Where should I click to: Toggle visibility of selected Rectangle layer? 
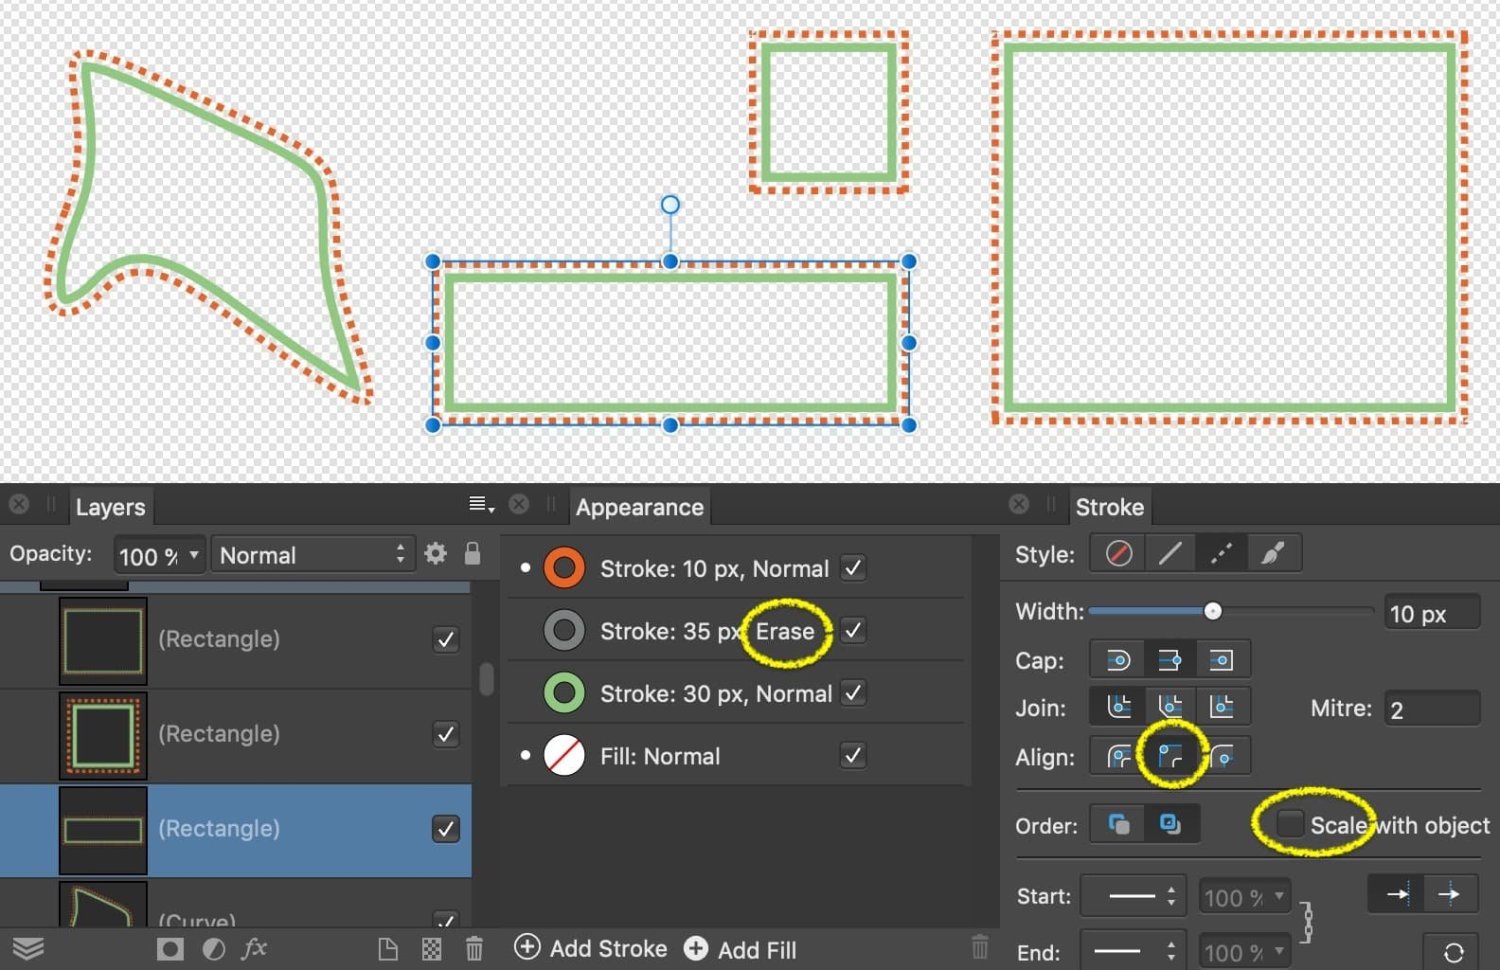tap(446, 829)
